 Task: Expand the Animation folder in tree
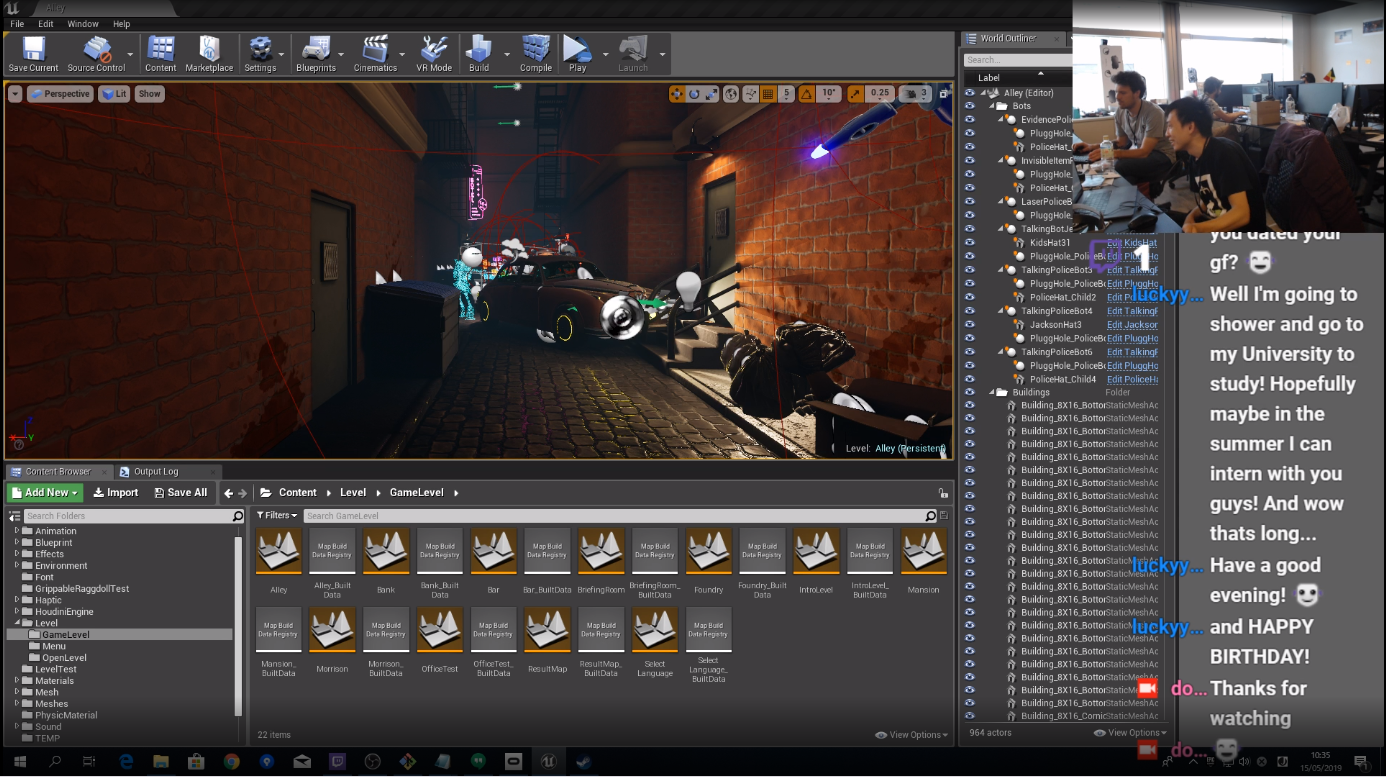pos(17,531)
